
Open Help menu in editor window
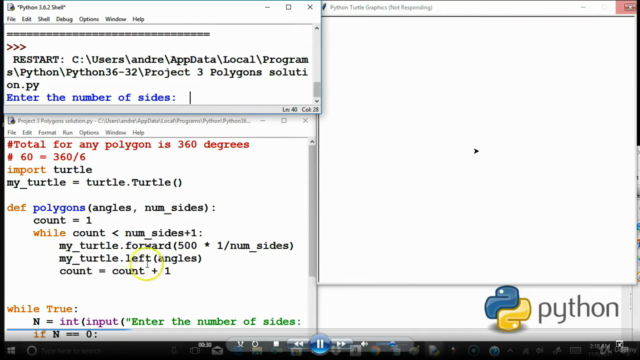click(138, 133)
